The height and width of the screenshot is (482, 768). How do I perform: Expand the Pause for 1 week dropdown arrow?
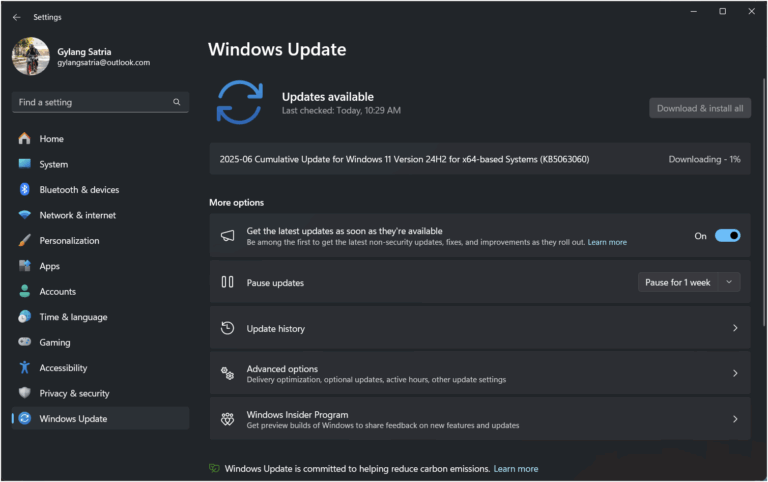pyautogui.click(x=729, y=282)
